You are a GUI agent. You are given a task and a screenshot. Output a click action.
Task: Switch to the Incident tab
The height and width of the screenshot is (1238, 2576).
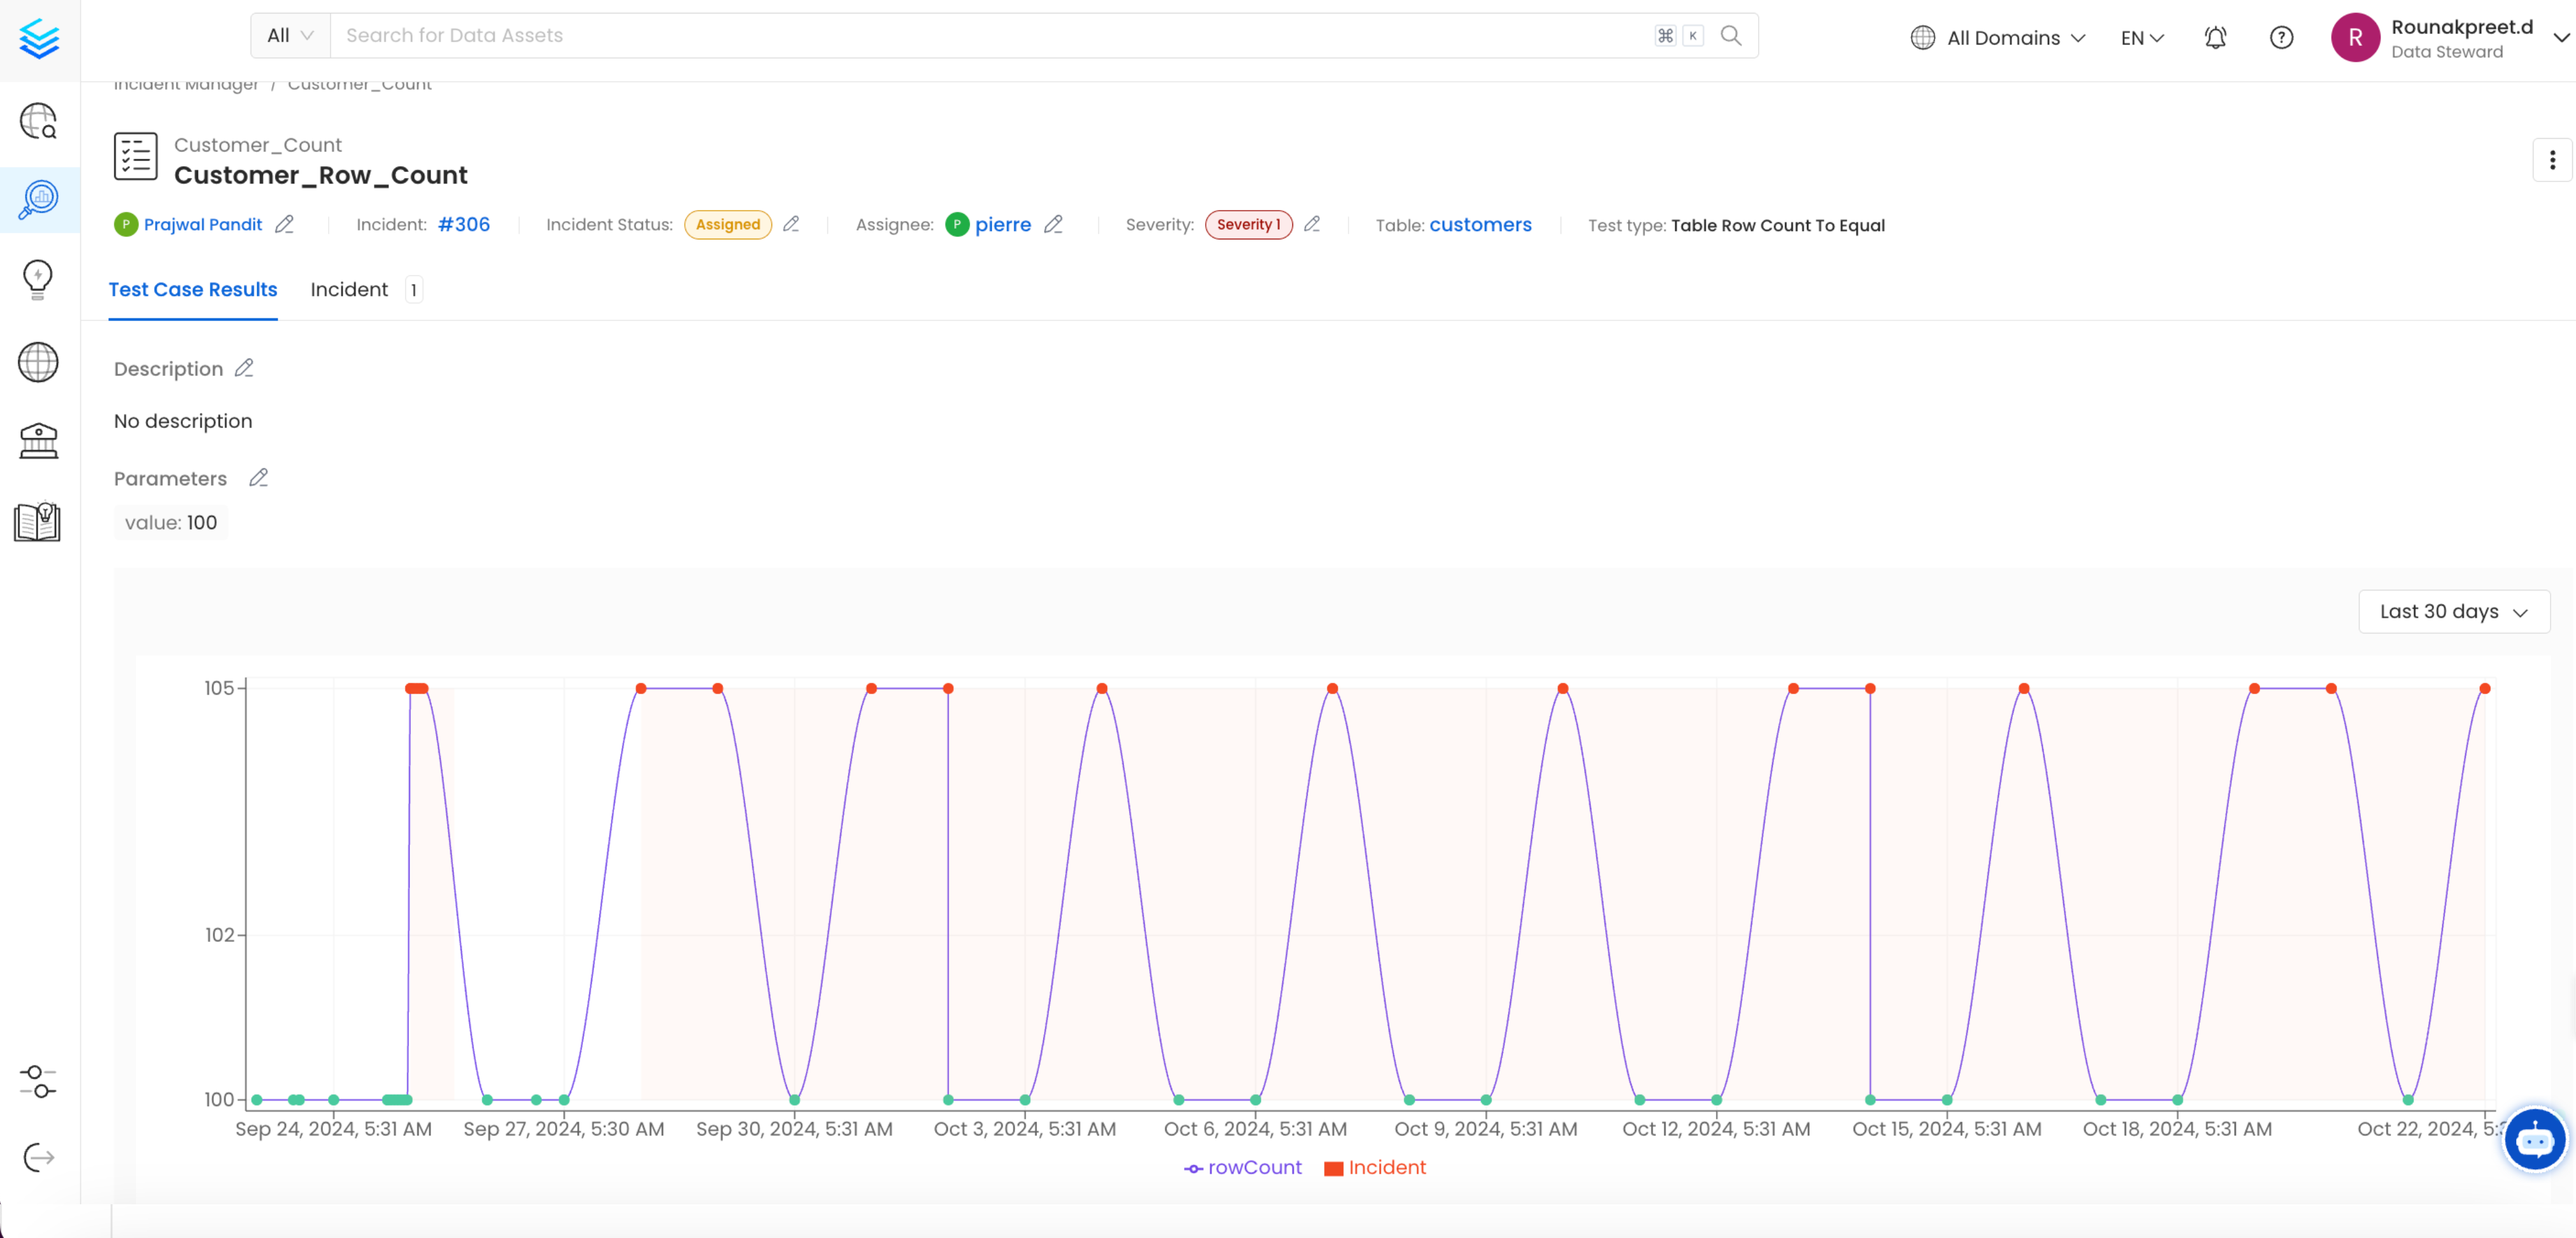[x=349, y=290]
